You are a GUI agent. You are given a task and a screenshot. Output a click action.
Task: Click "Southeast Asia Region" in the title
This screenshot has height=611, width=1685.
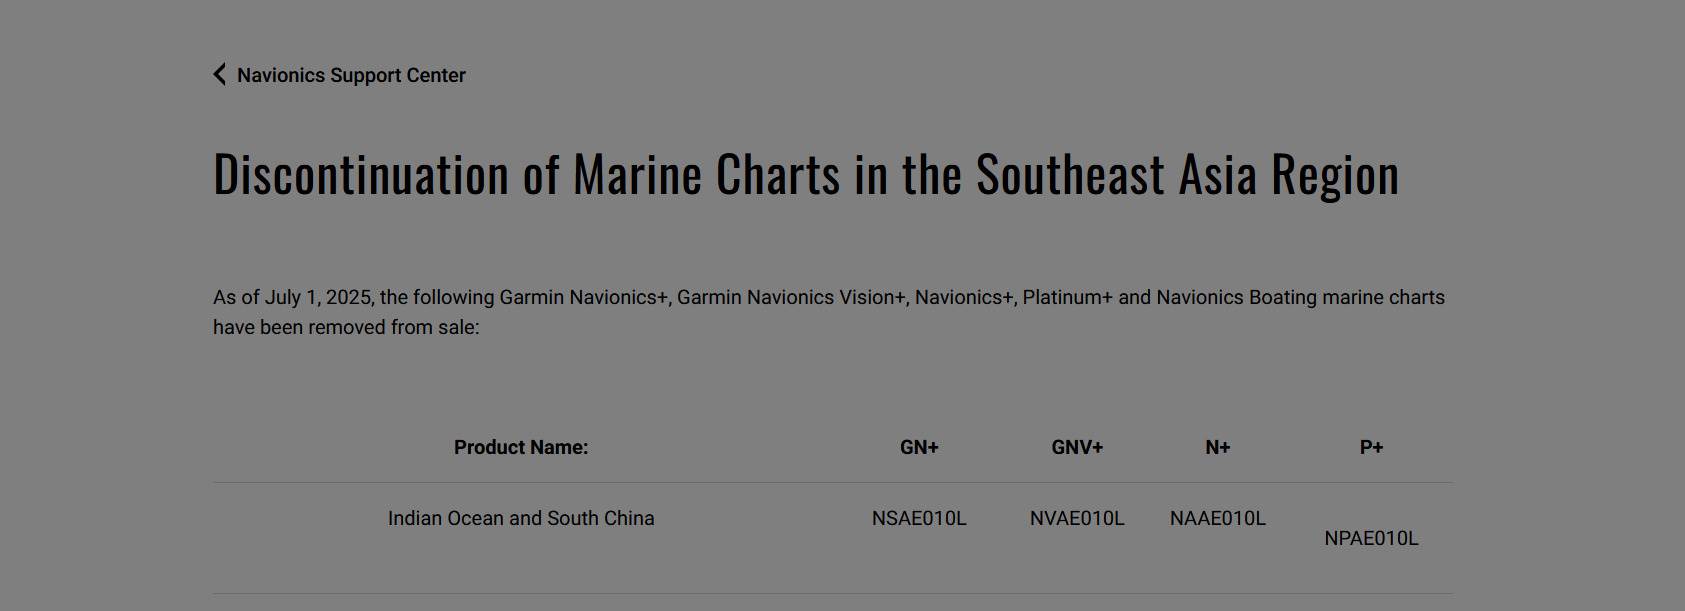(x=1187, y=174)
